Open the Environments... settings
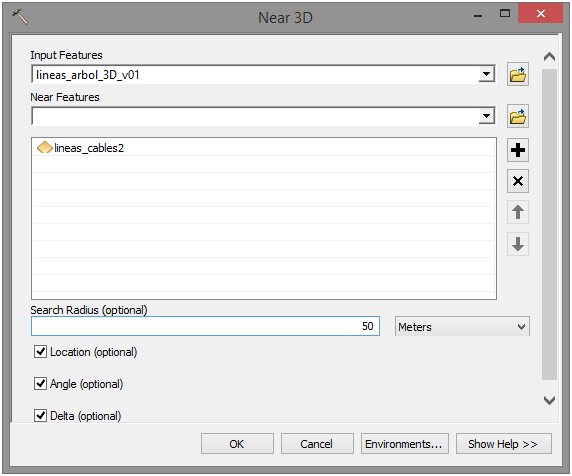This screenshot has height=476, width=572. coord(405,444)
